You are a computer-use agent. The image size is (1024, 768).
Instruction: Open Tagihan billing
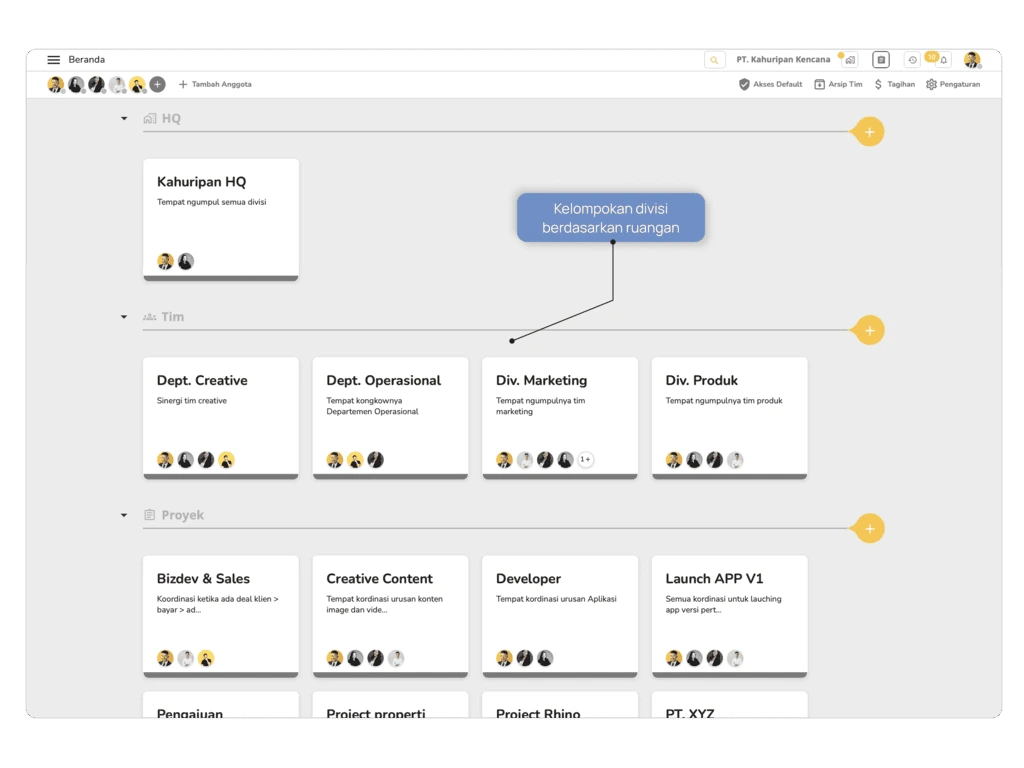pyautogui.click(x=895, y=84)
